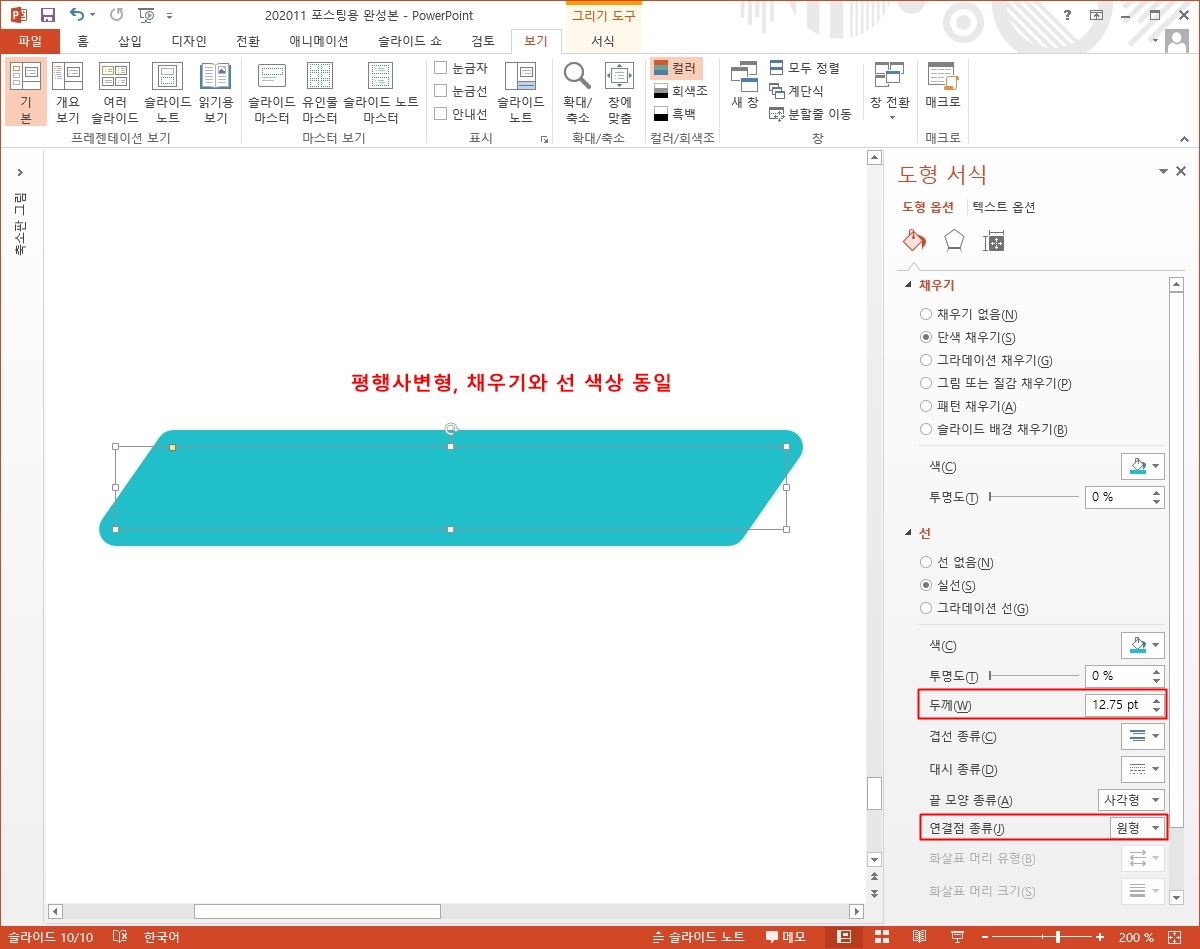Screen dimensions: 1200x949
Task: Click fill 투명도 transparency slider
Action: pyautogui.click(x=1034, y=496)
